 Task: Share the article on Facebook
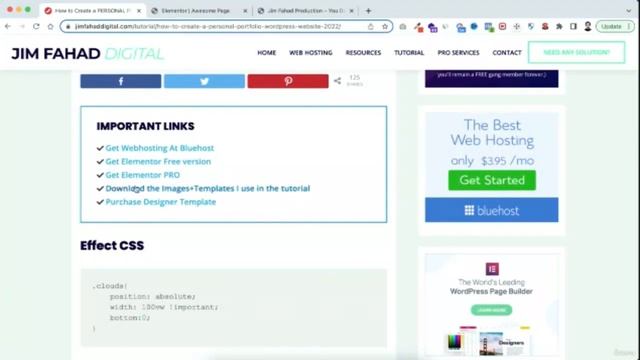tap(121, 81)
